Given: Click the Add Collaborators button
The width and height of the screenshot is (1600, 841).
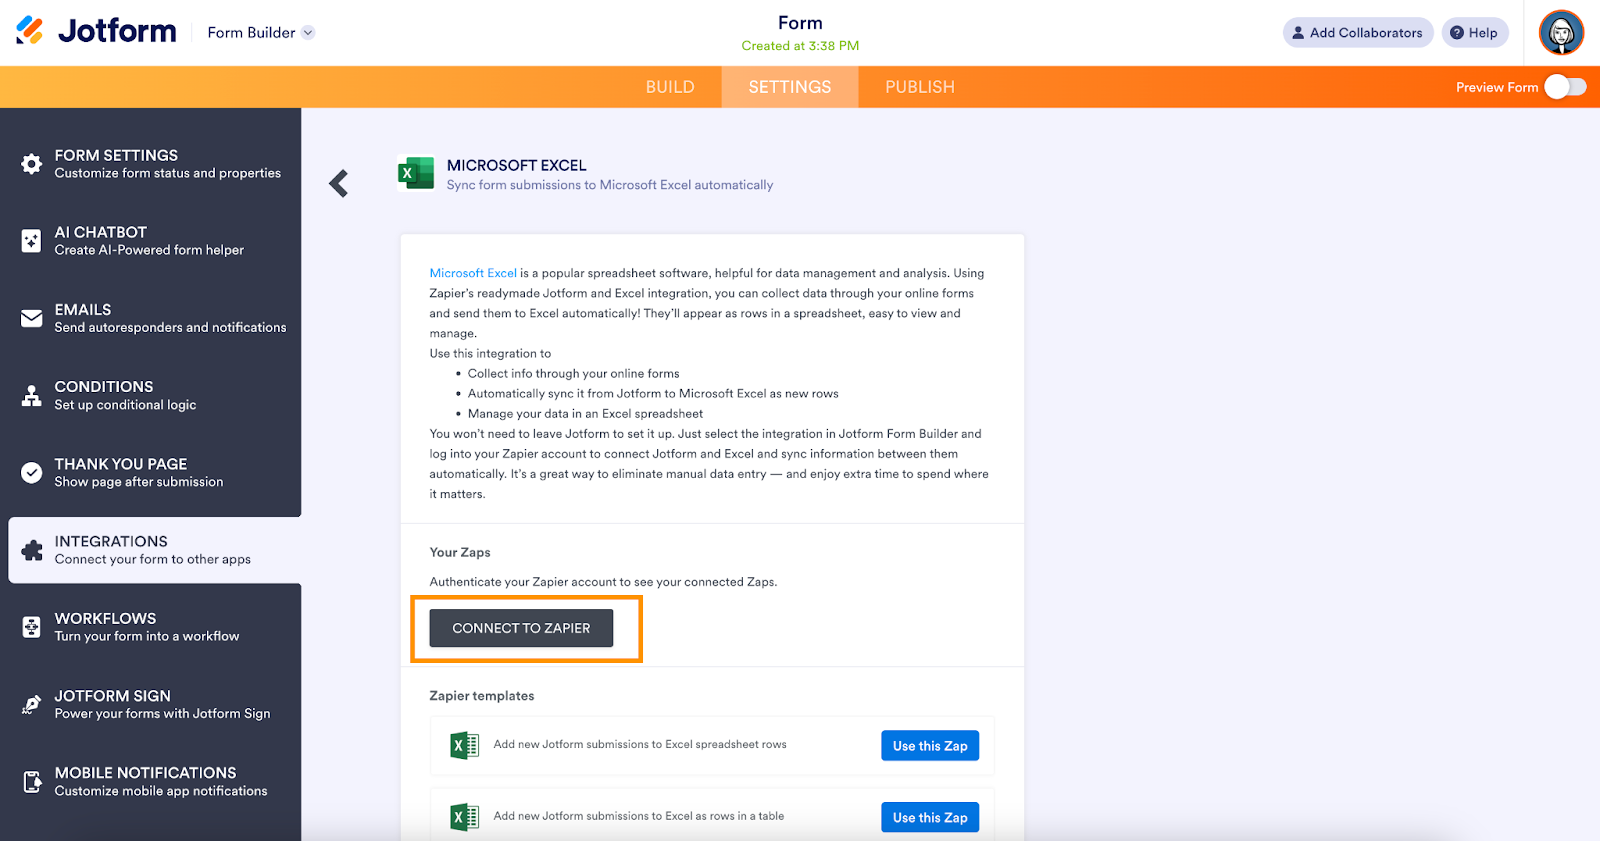Looking at the screenshot, I should (x=1357, y=33).
